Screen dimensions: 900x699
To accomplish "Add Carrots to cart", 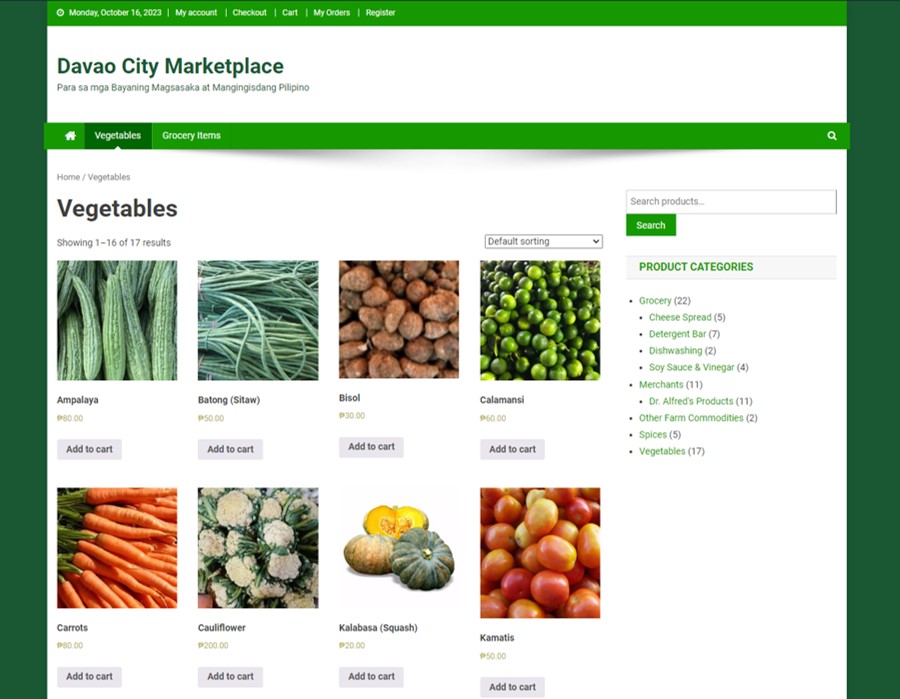I will coord(89,677).
